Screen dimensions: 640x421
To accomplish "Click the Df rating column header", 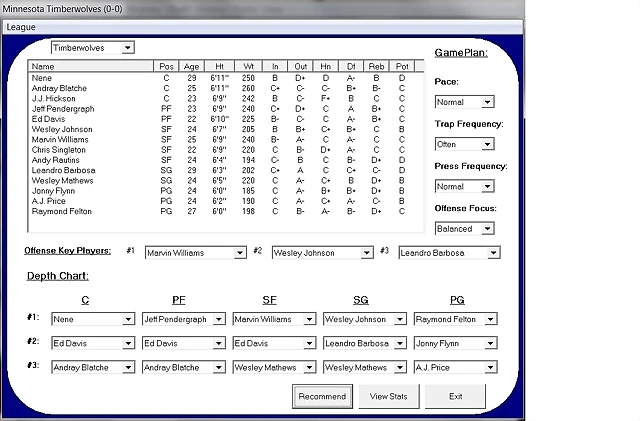I will [351, 66].
